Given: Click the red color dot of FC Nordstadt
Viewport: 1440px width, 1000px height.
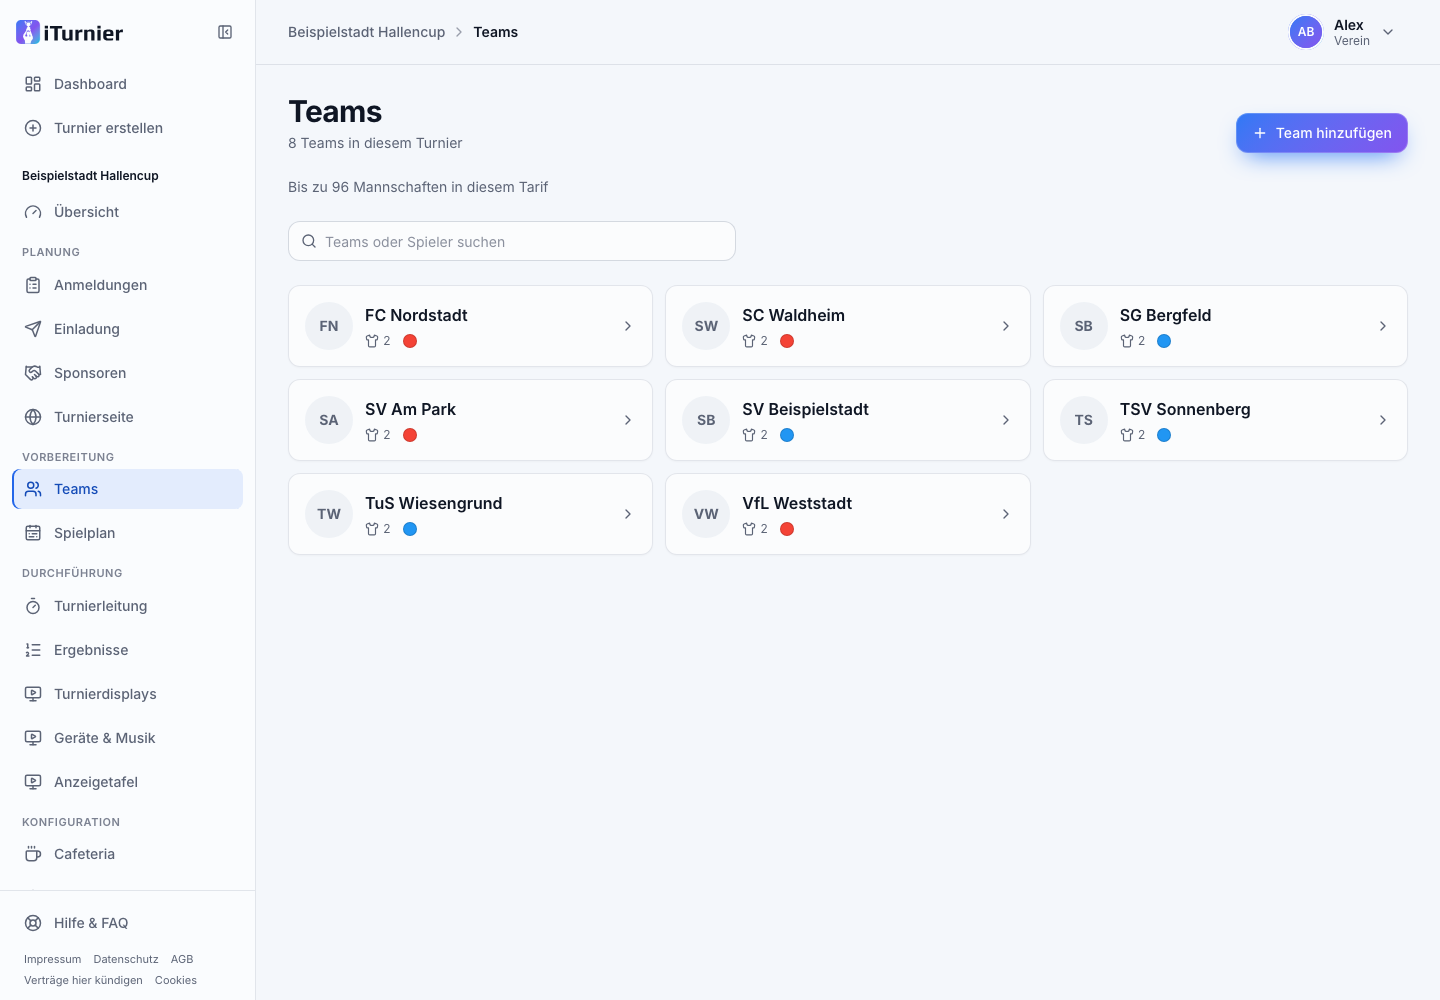Looking at the screenshot, I should tap(410, 341).
